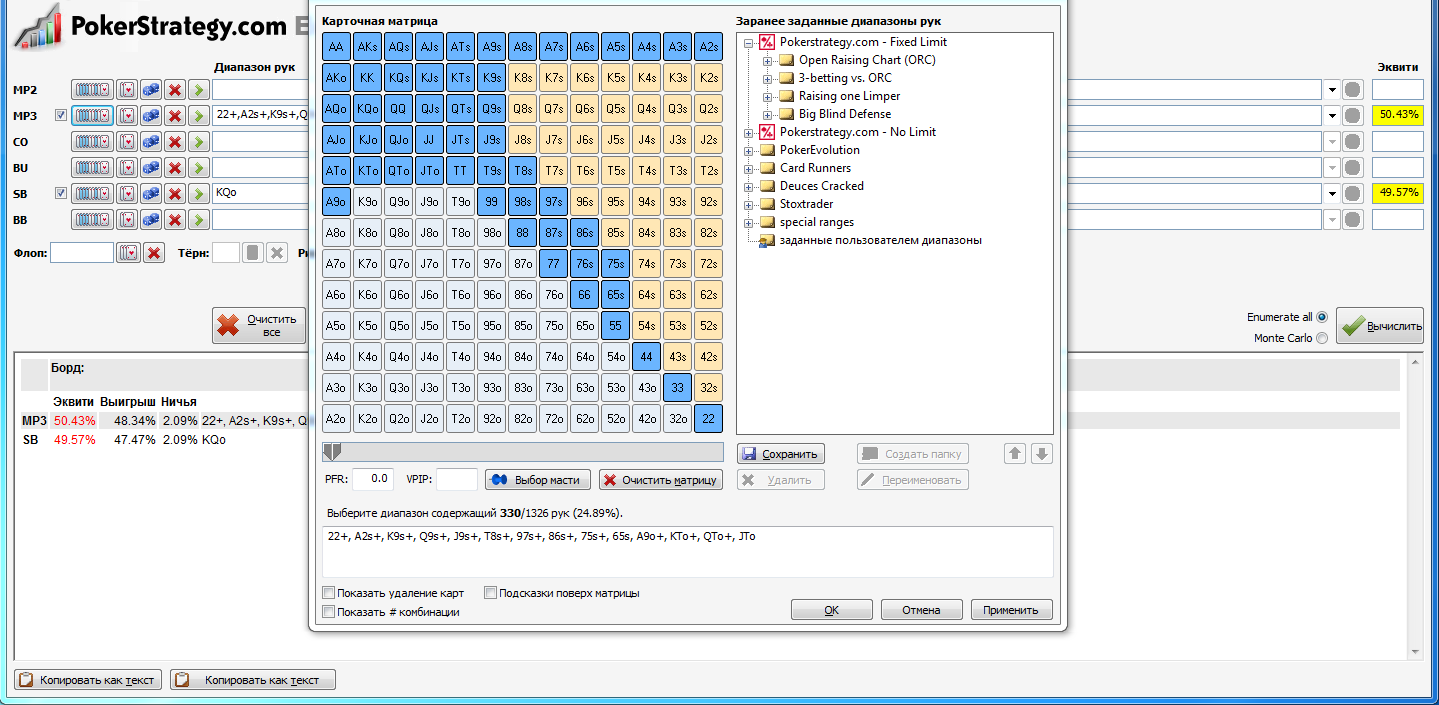Expand the Big Blind Defense folder

tap(768, 114)
